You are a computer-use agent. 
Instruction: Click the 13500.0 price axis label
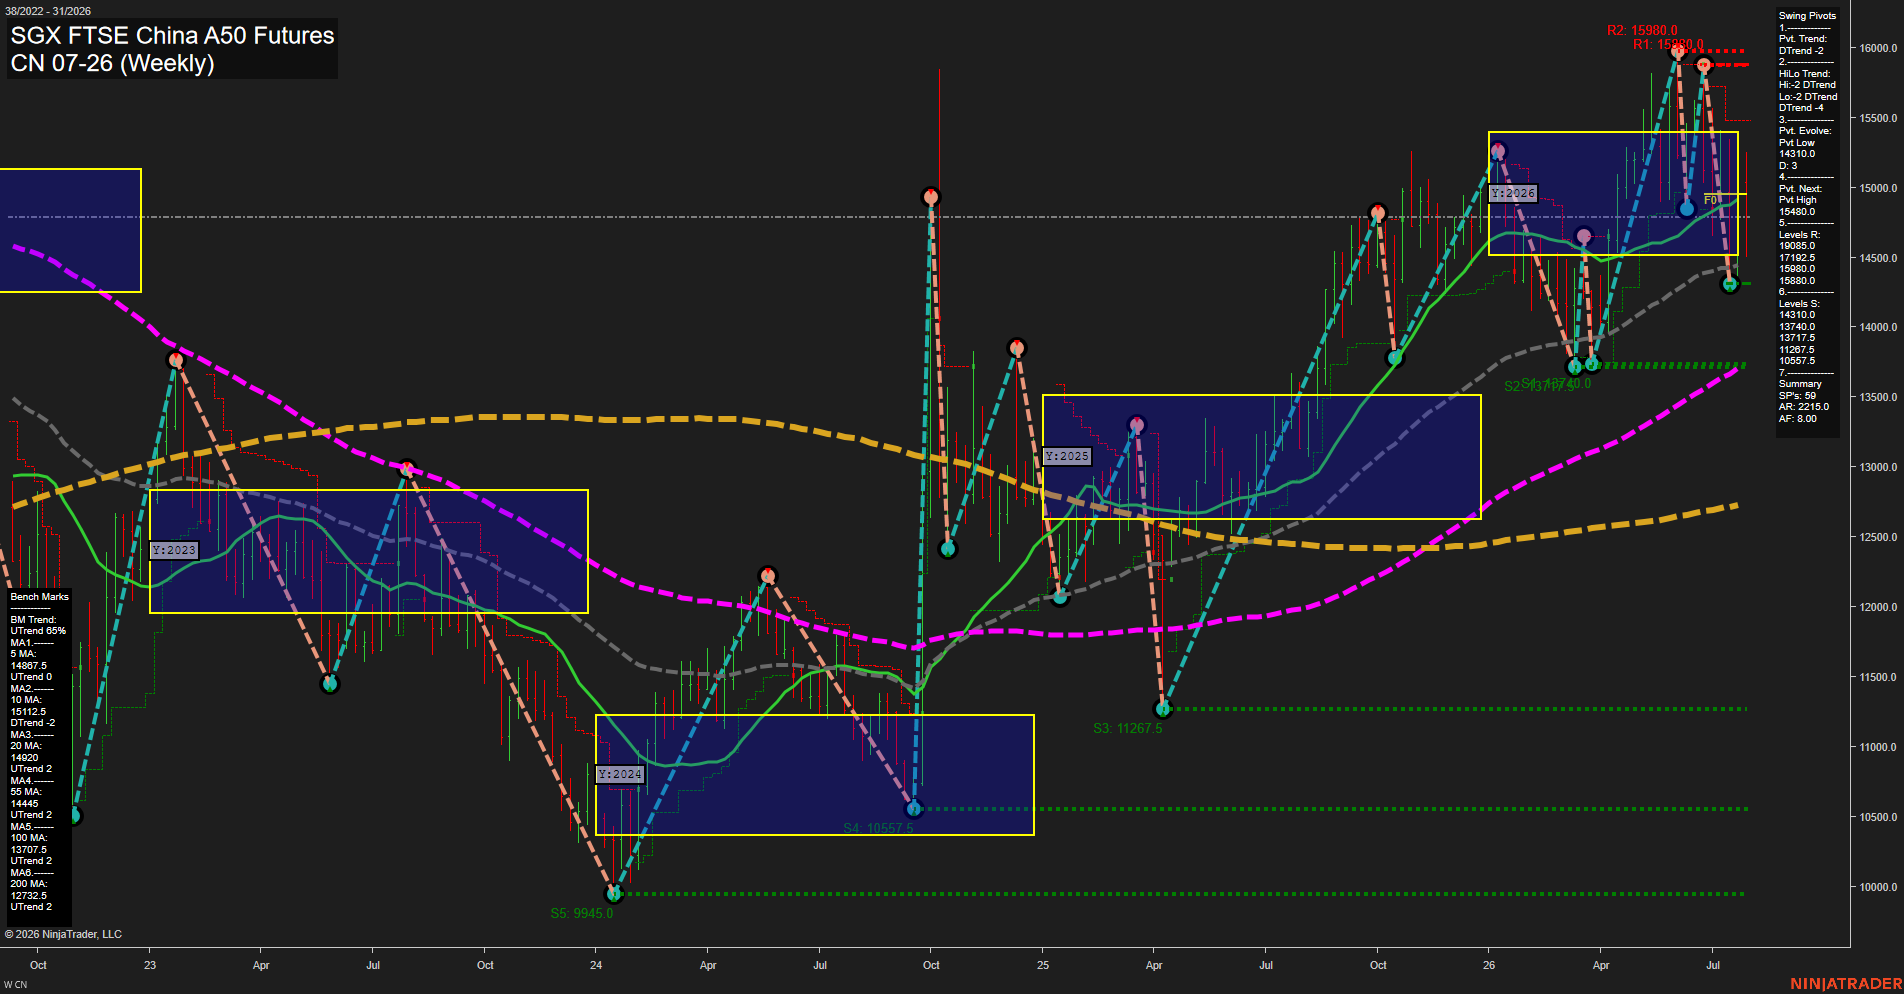1878,397
